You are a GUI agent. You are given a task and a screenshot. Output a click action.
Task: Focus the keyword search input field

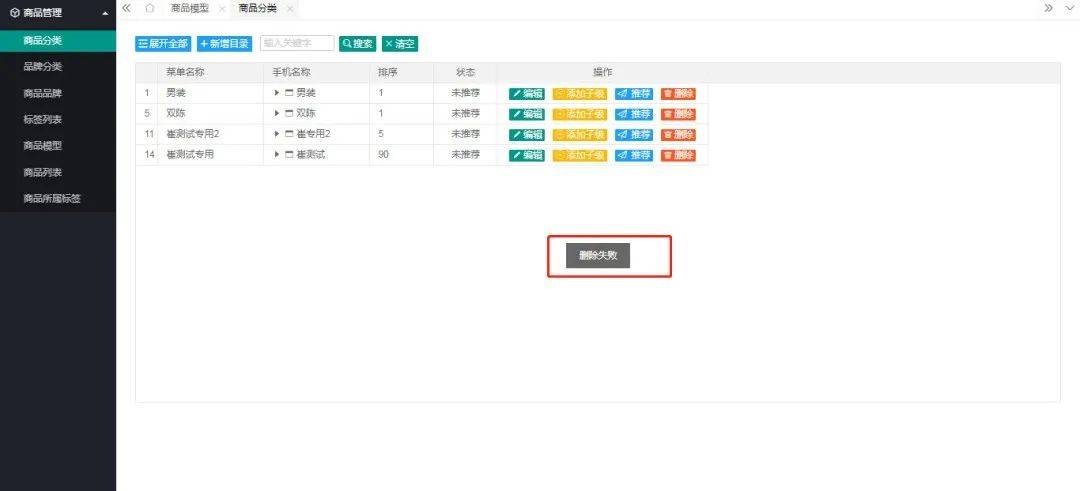click(298, 43)
